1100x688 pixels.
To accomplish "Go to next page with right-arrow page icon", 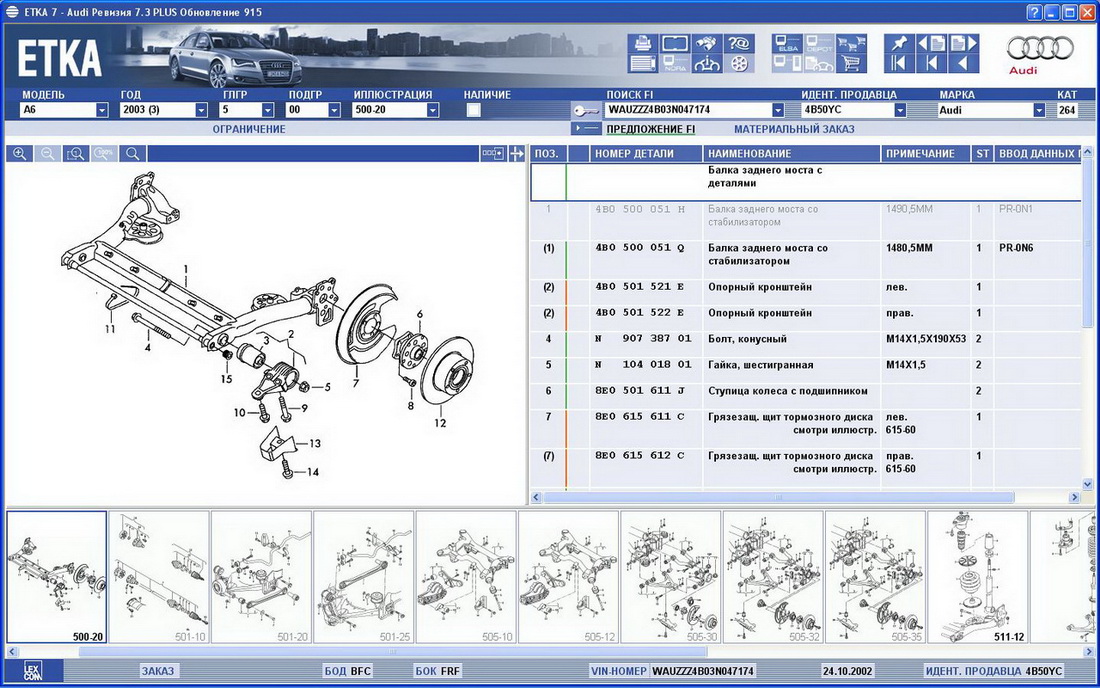I will click(x=962, y=43).
